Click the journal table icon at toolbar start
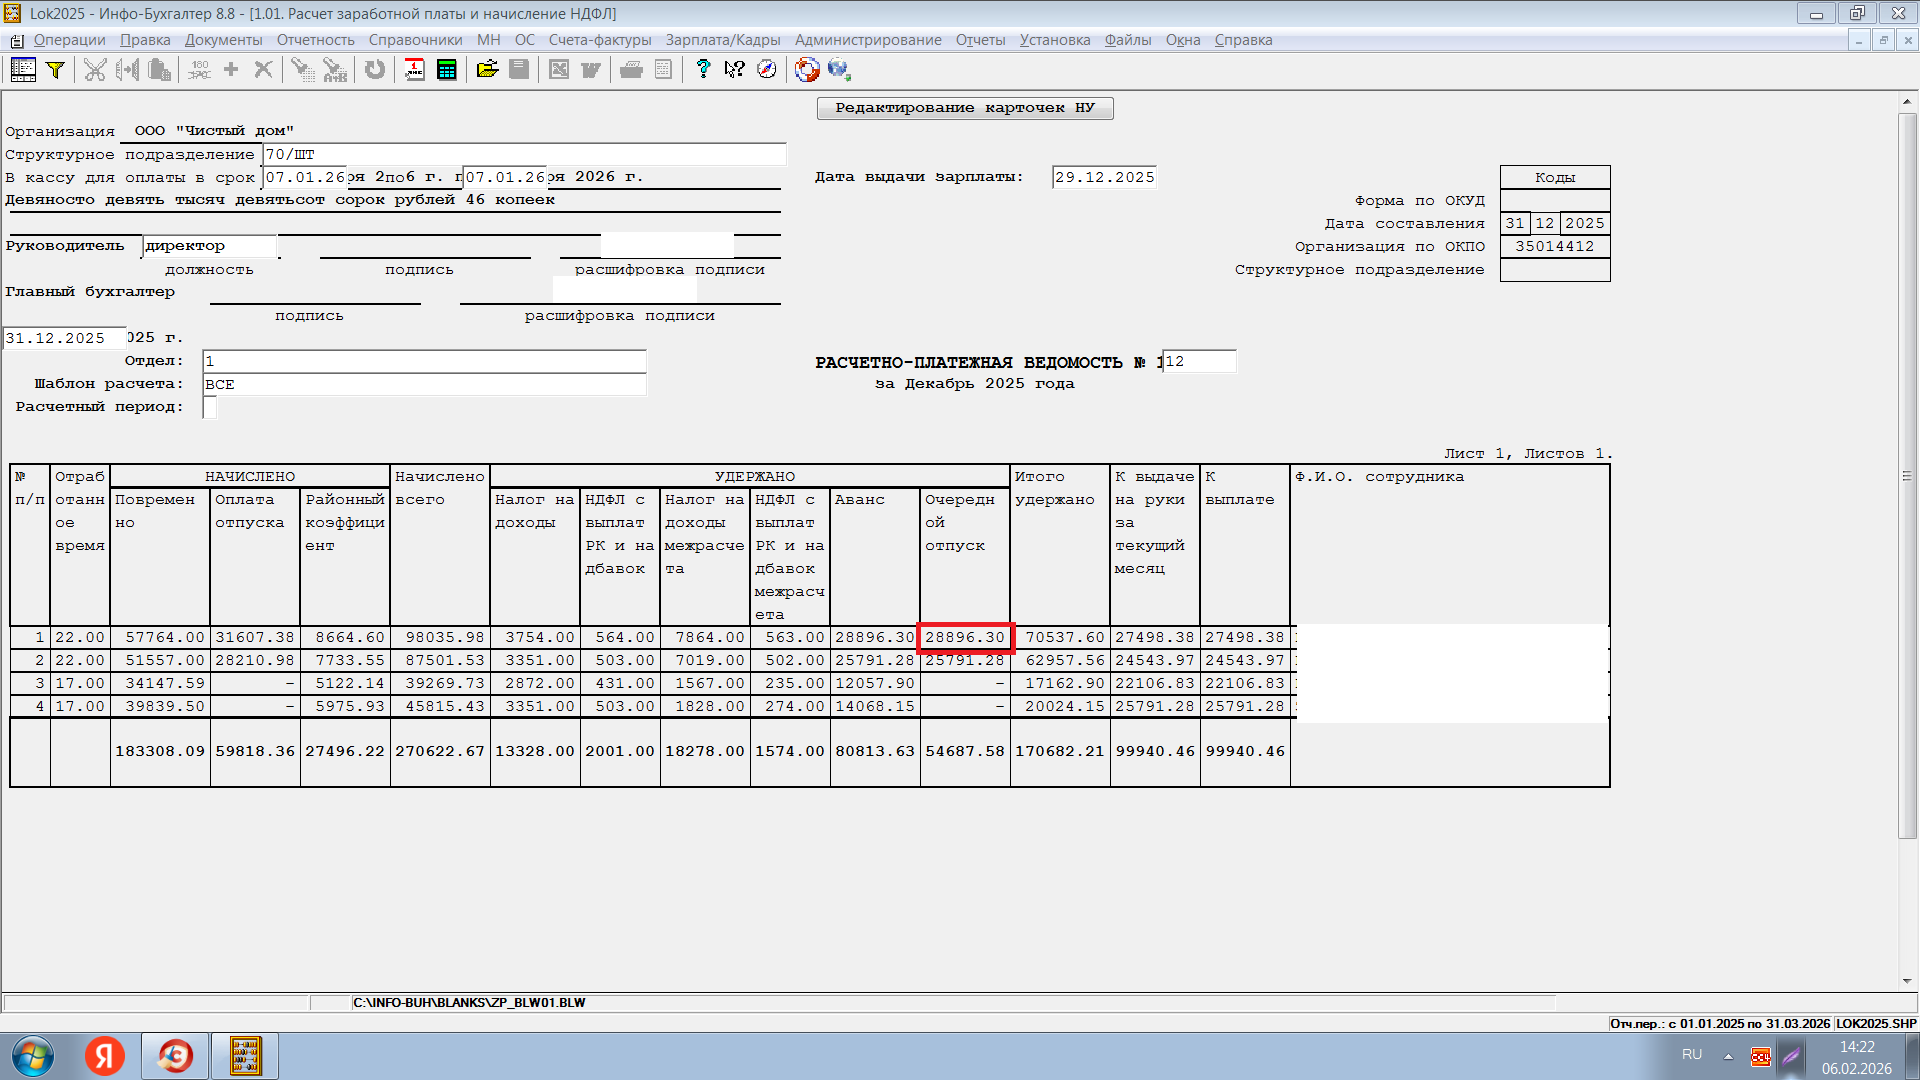The height and width of the screenshot is (1080, 1920). (x=23, y=70)
